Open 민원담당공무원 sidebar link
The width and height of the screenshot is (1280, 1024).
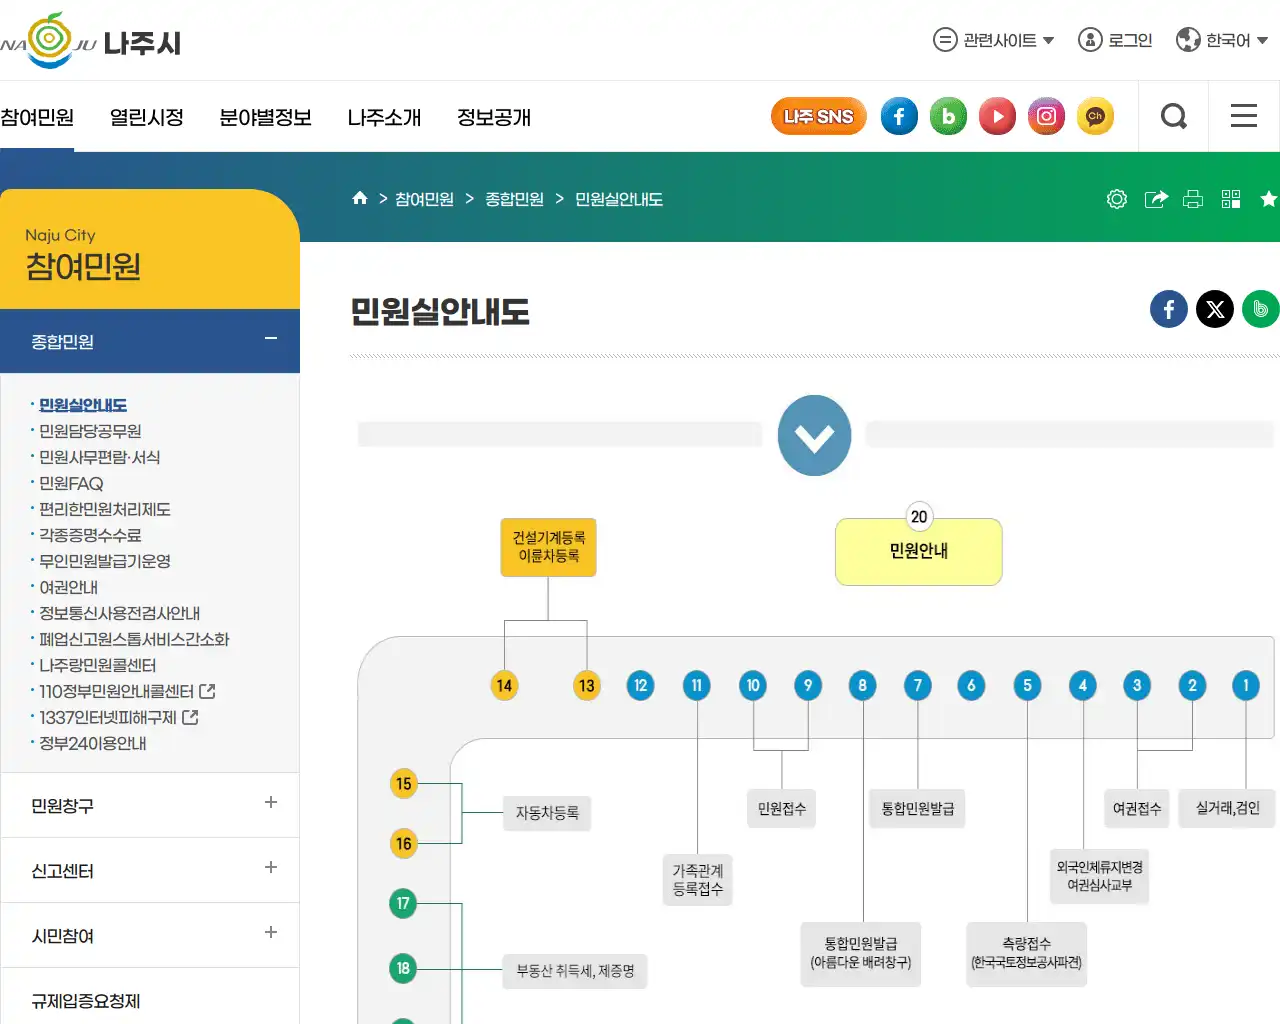point(90,431)
